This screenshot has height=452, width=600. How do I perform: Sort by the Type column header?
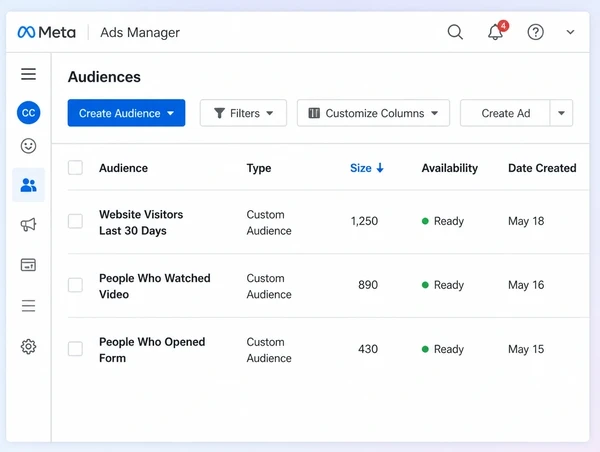click(x=259, y=168)
